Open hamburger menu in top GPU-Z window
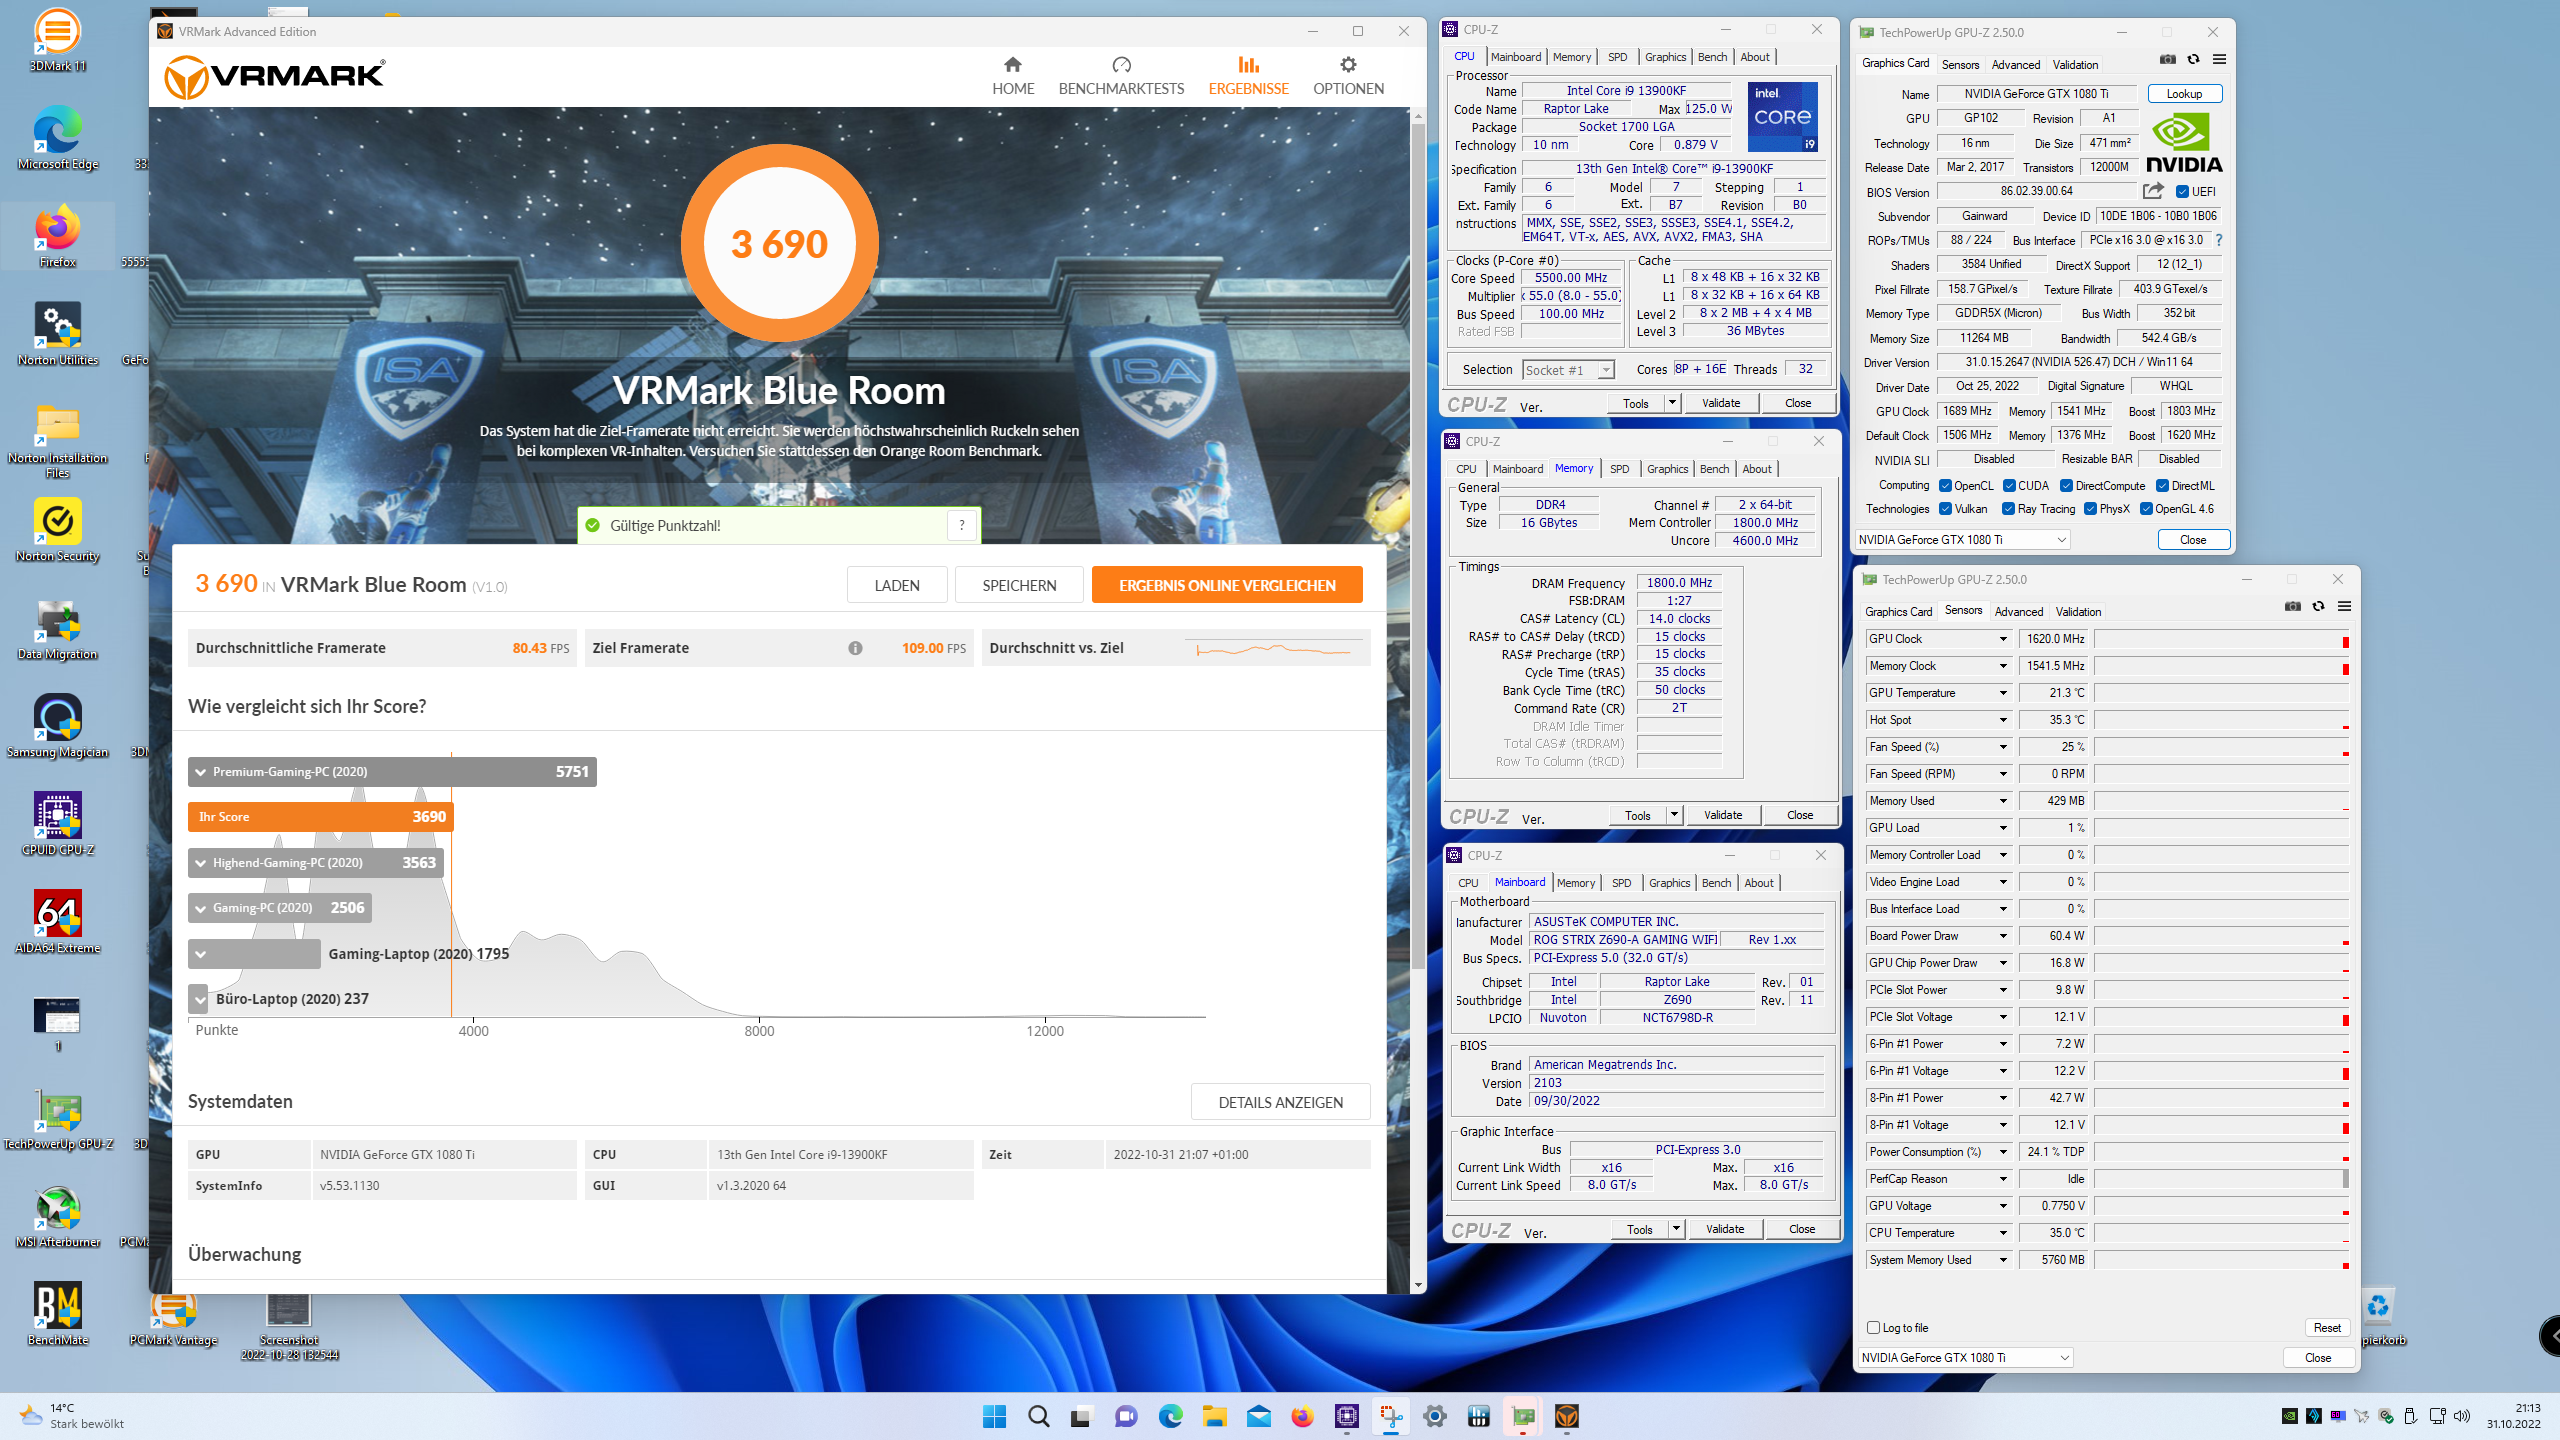 pyautogui.click(x=2219, y=59)
